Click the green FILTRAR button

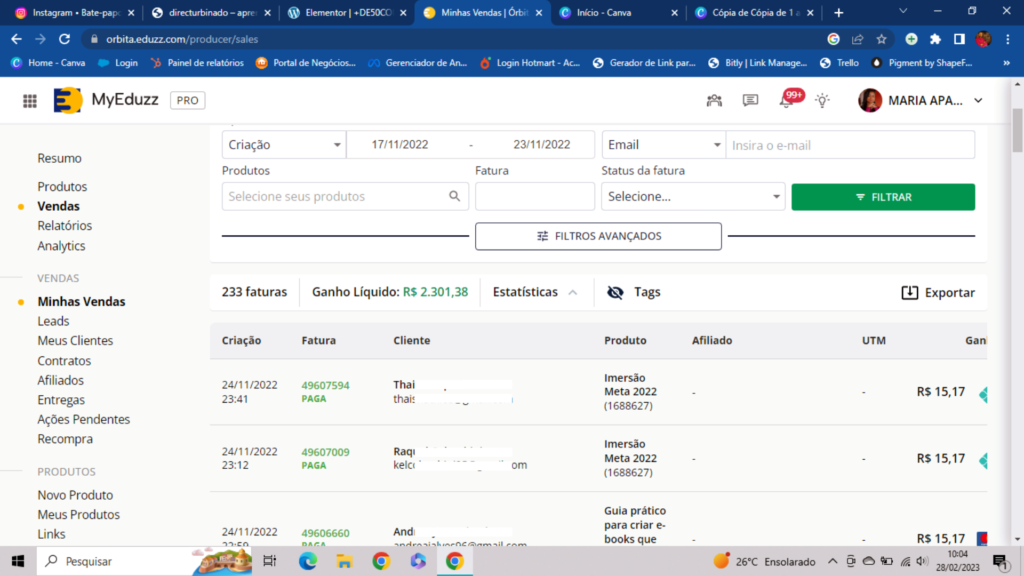tap(882, 197)
